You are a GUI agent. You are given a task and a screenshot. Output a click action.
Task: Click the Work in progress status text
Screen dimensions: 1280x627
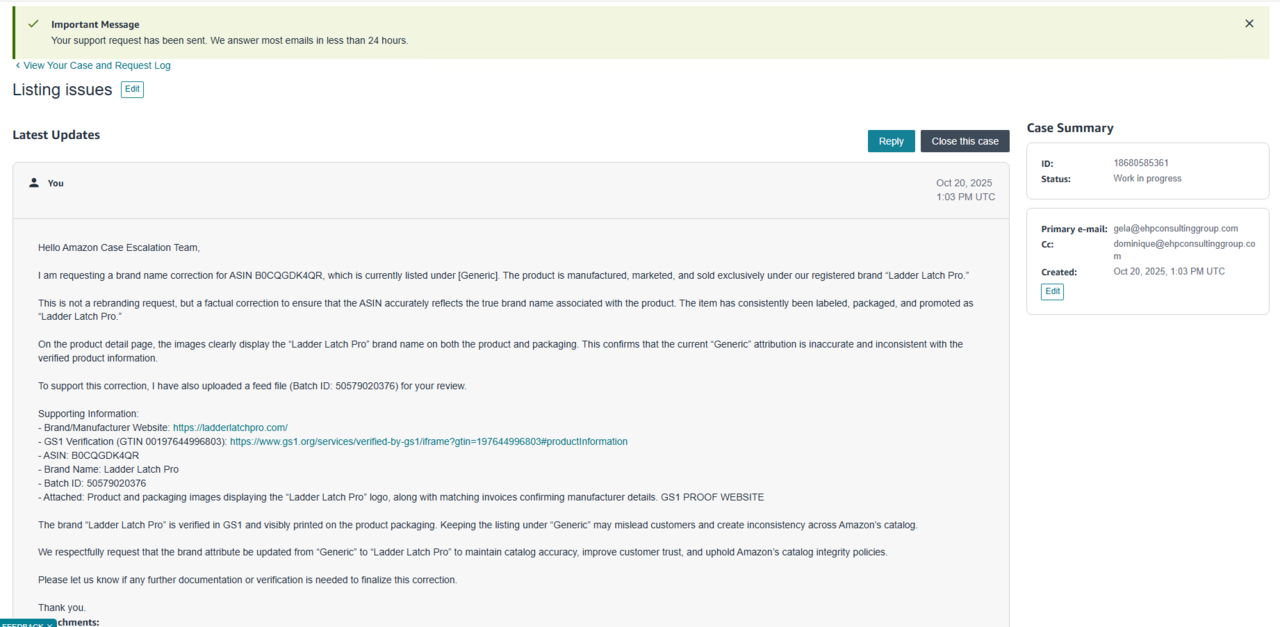coord(1147,179)
